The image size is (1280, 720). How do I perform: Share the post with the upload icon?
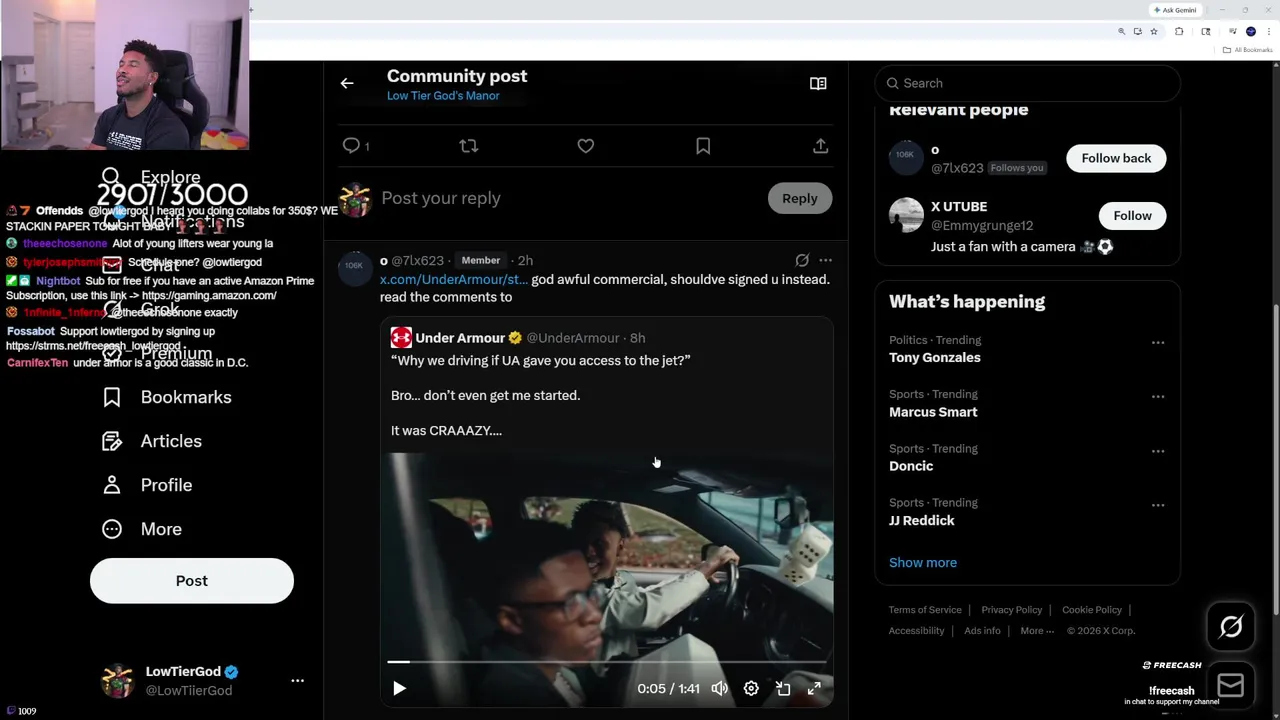pyautogui.click(x=820, y=146)
